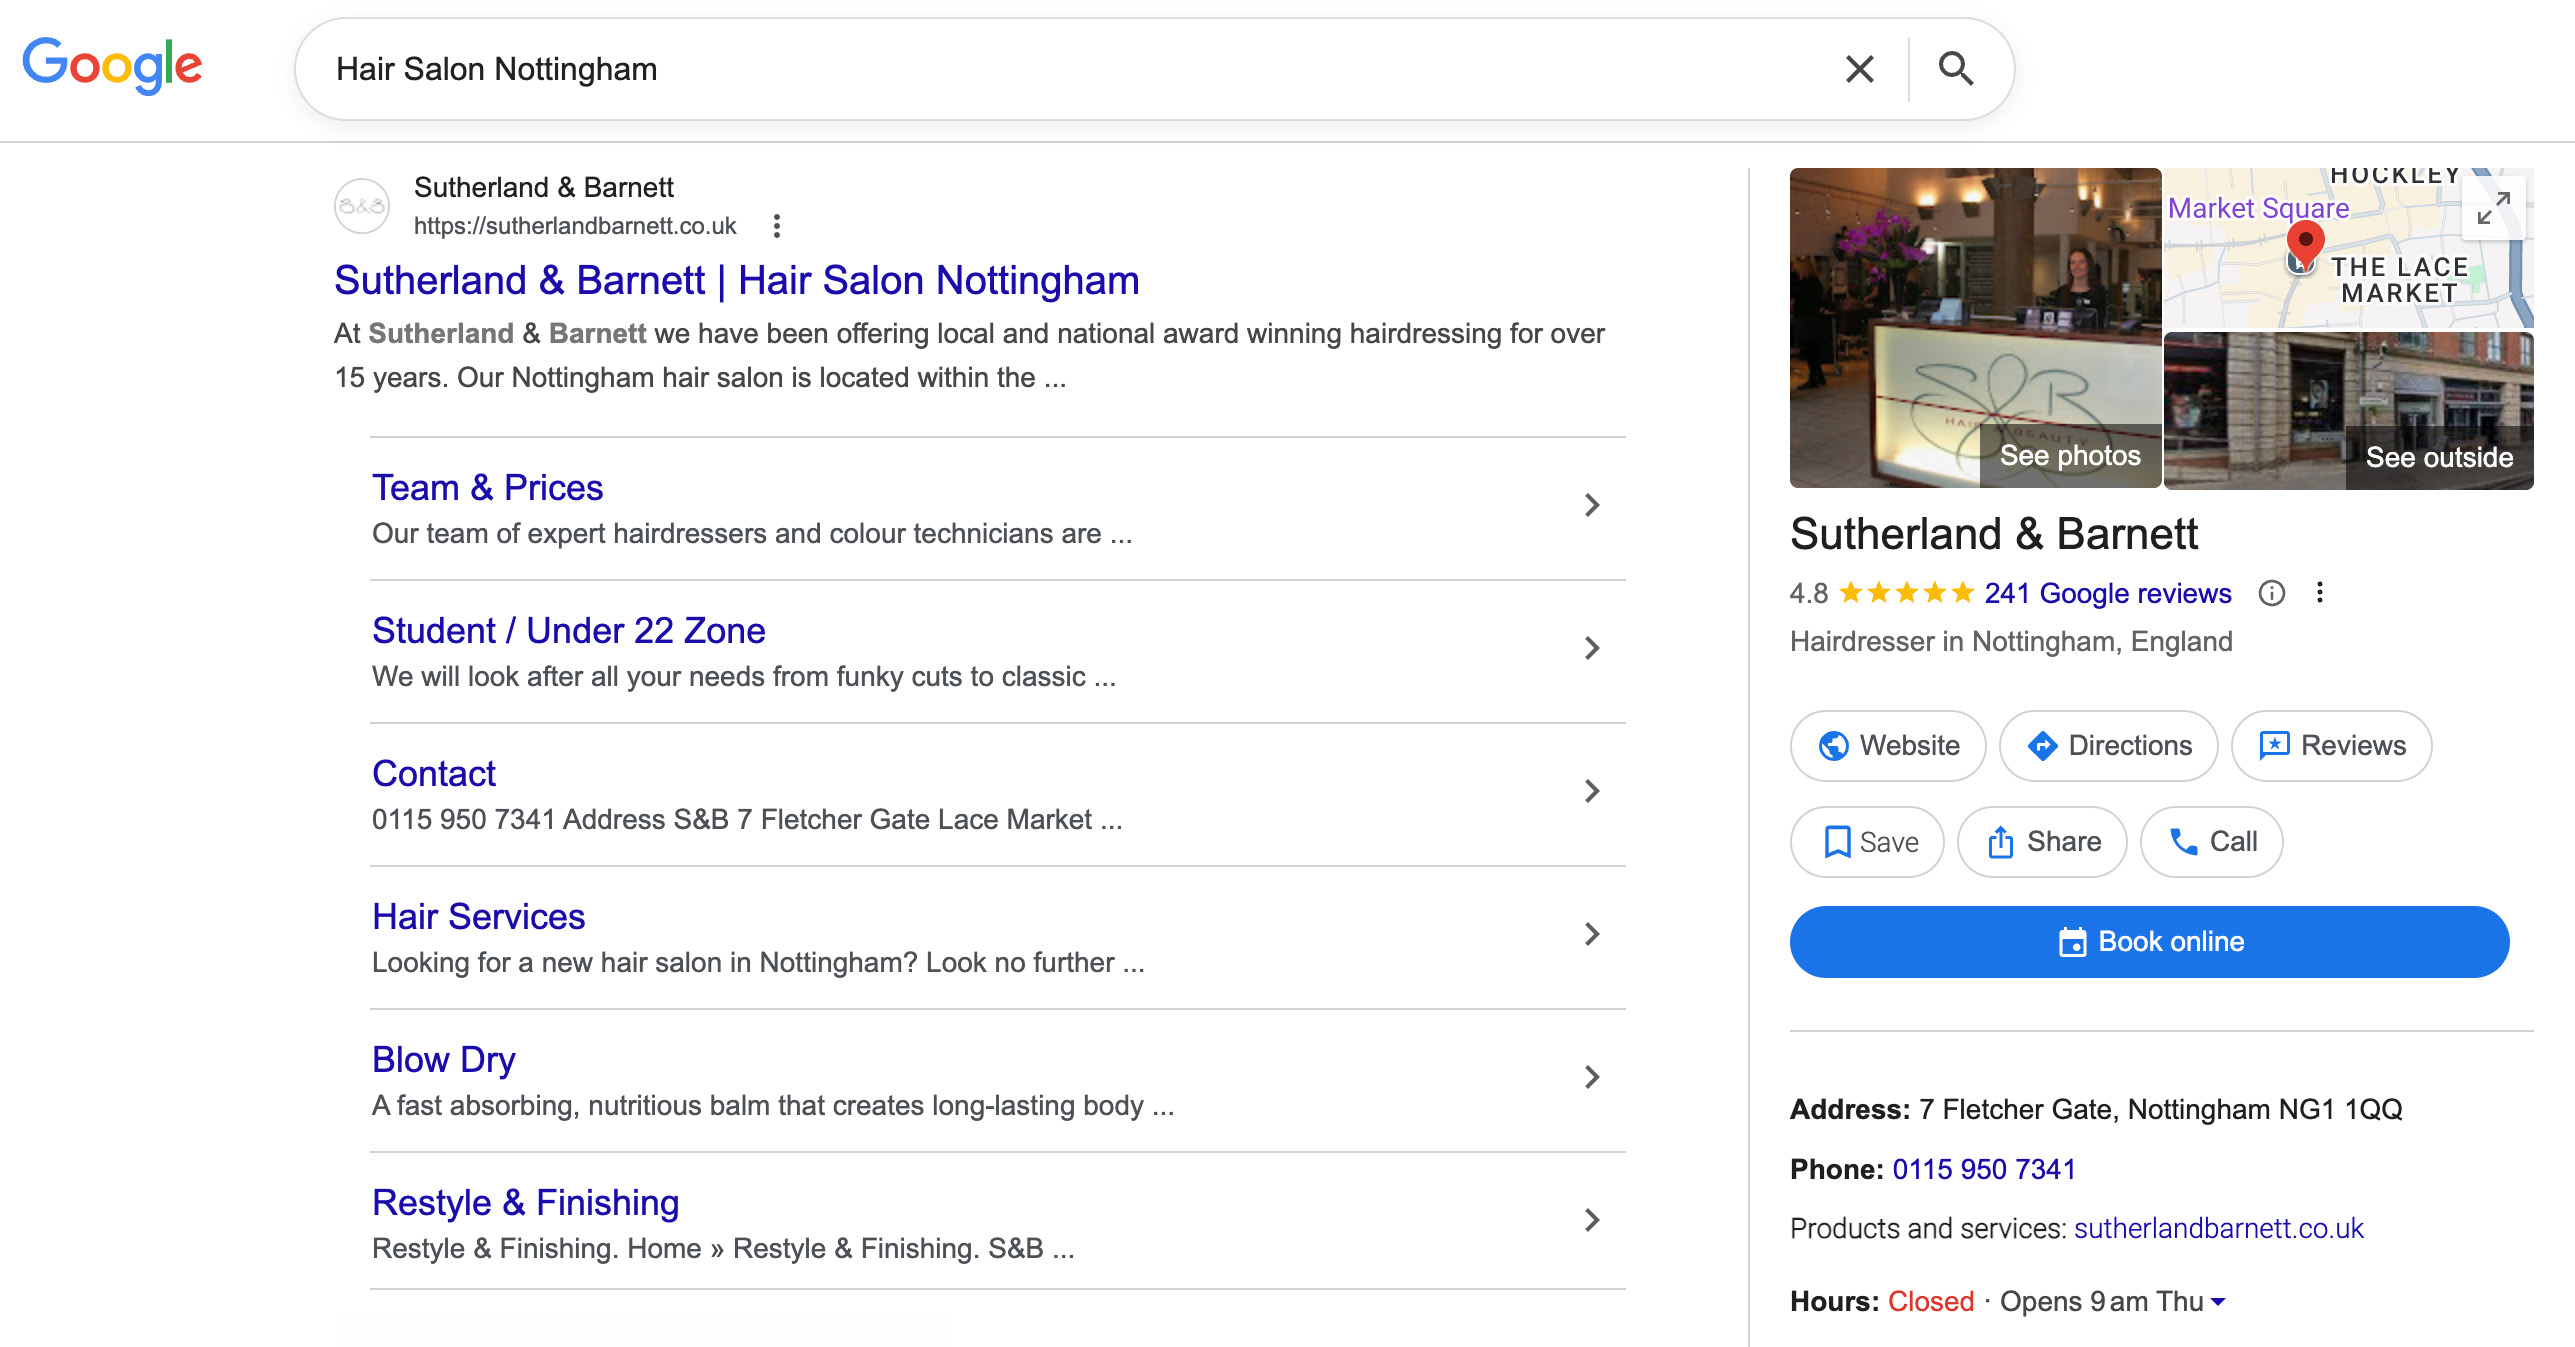The image size is (2575, 1347).
Task: Clear the search box with the X
Action: click(1858, 68)
